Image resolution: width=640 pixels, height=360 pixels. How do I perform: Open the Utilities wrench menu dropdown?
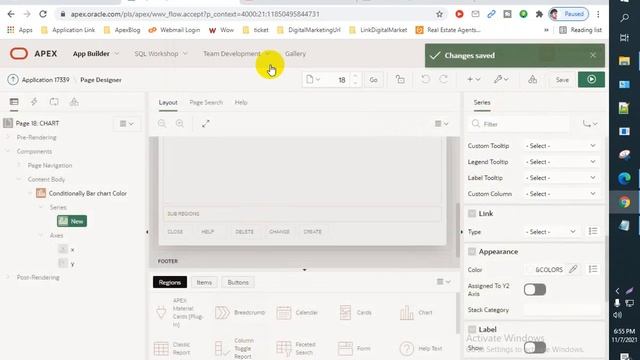pyautogui.click(x=501, y=80)
